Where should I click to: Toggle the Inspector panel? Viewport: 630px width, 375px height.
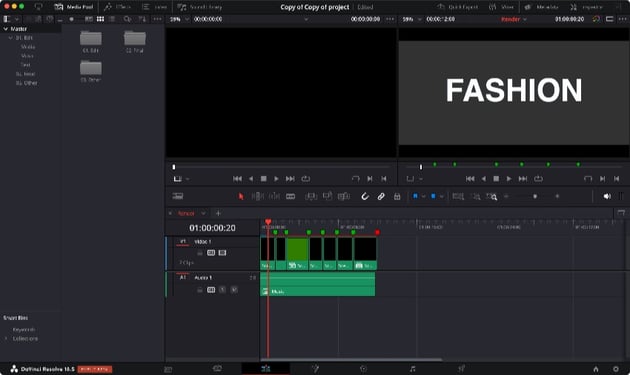(x=587, y=7)
